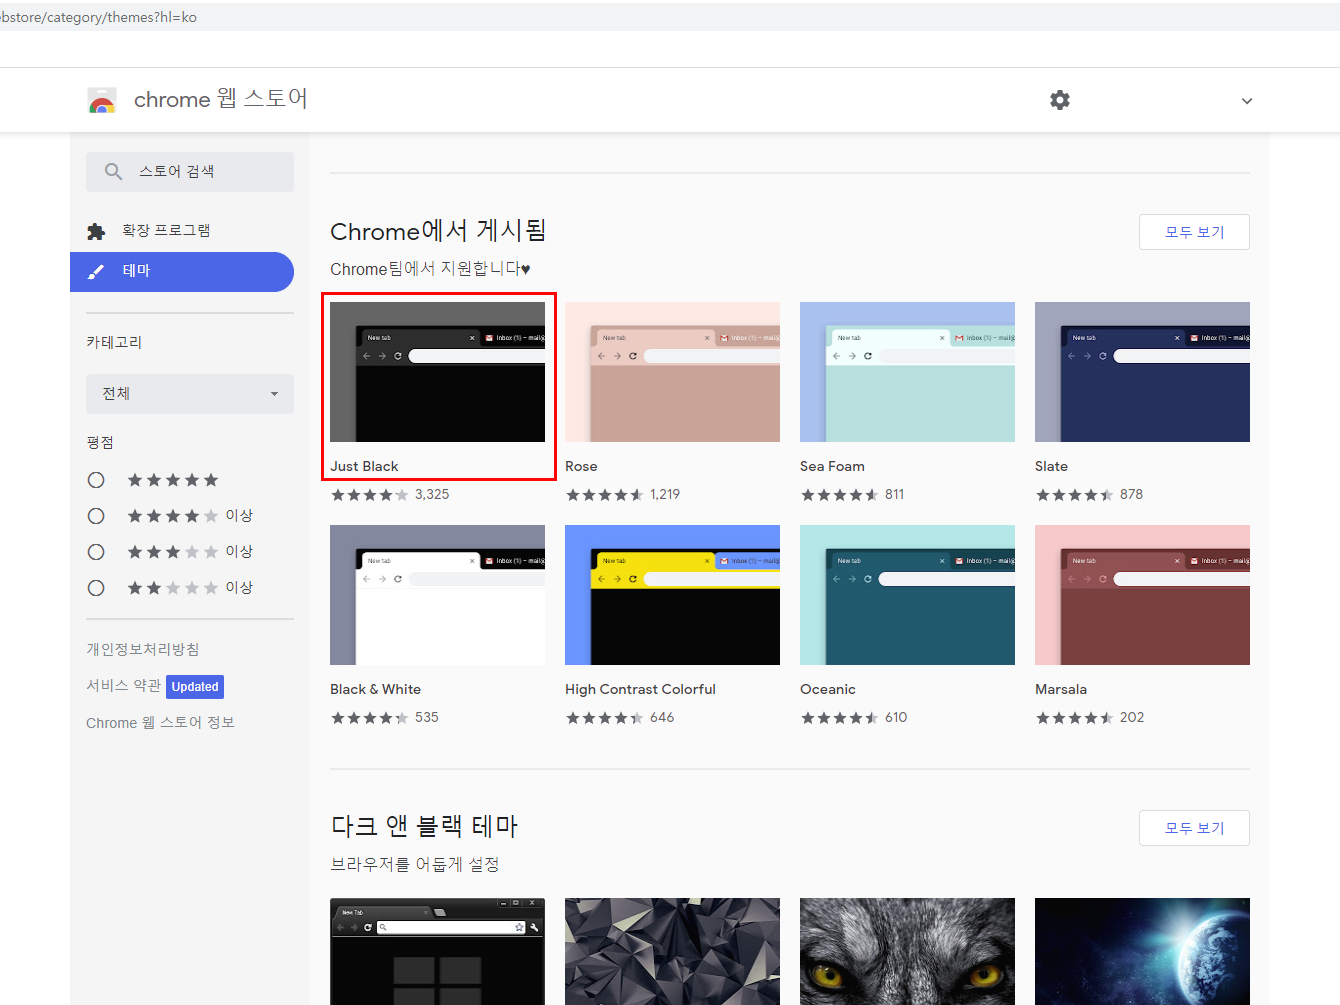
Task: Click 모두 보기 for 다크 앤 블랙 테마
Action: coord(1194,828)
